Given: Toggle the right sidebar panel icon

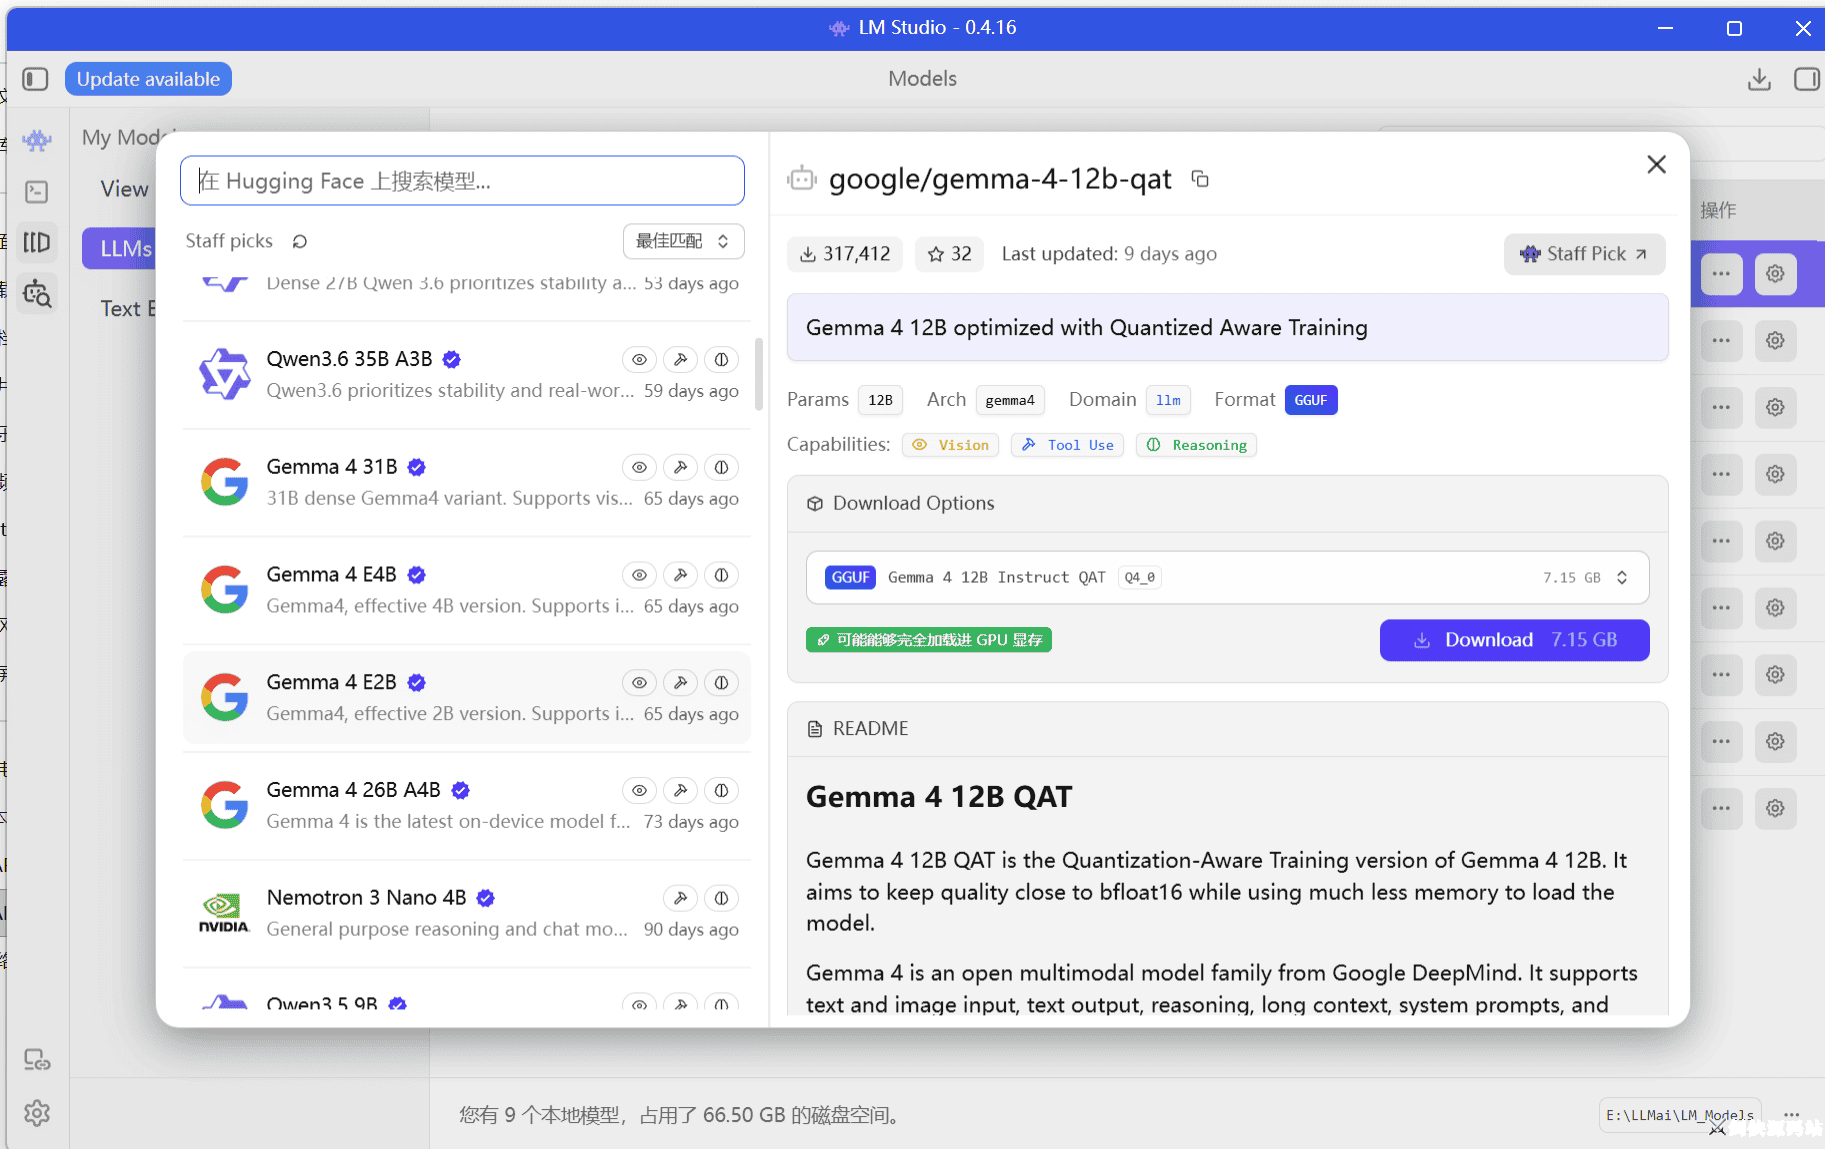Looking at the screenshot, I should [x=1807, y=79].
